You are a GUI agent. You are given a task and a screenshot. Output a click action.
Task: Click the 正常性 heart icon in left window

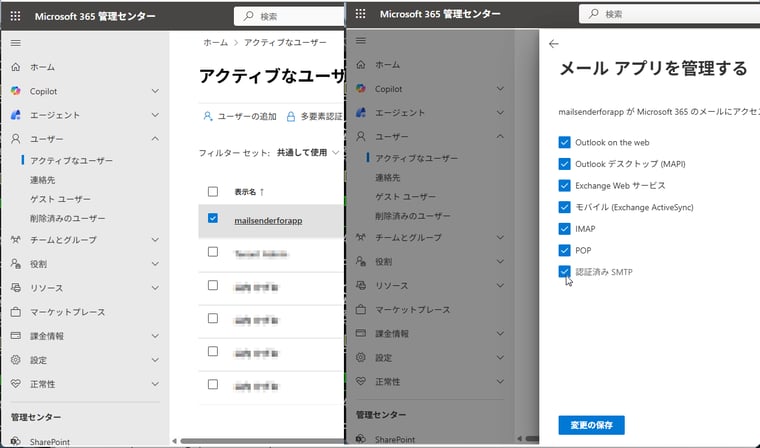click(16, 384)
